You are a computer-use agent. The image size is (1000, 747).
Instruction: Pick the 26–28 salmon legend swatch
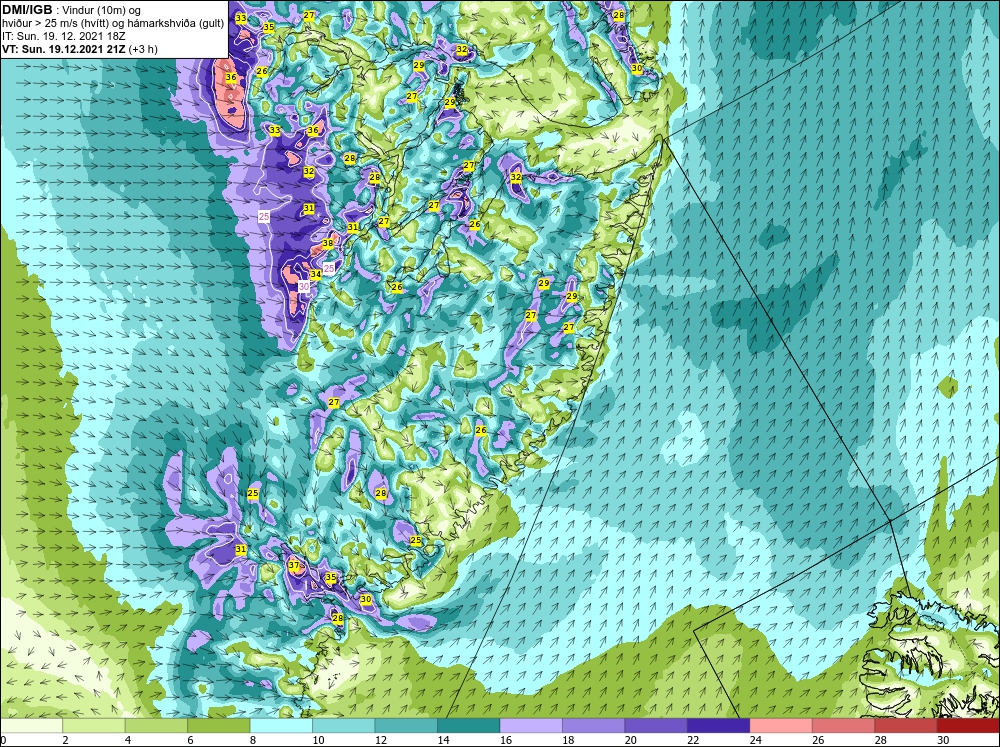point(844,725)
